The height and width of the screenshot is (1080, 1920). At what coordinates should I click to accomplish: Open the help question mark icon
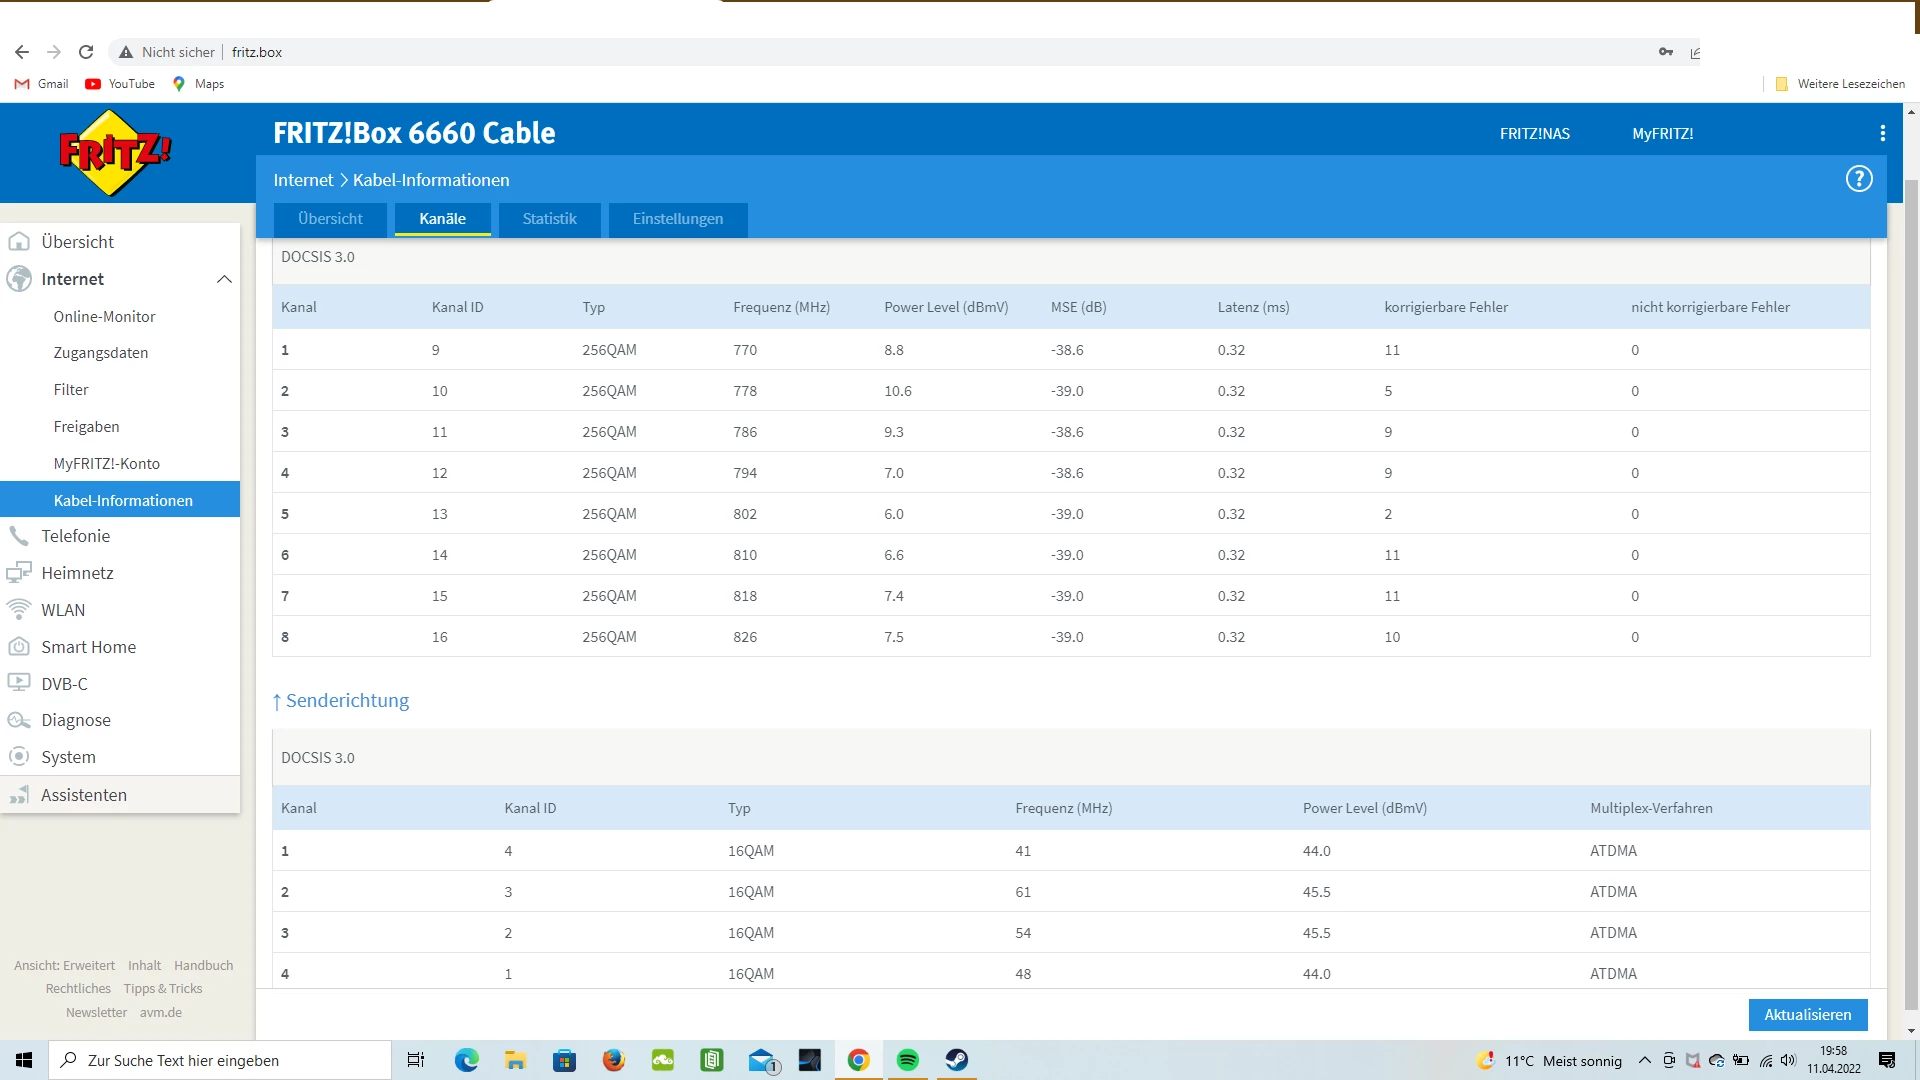pos(1858,179)
